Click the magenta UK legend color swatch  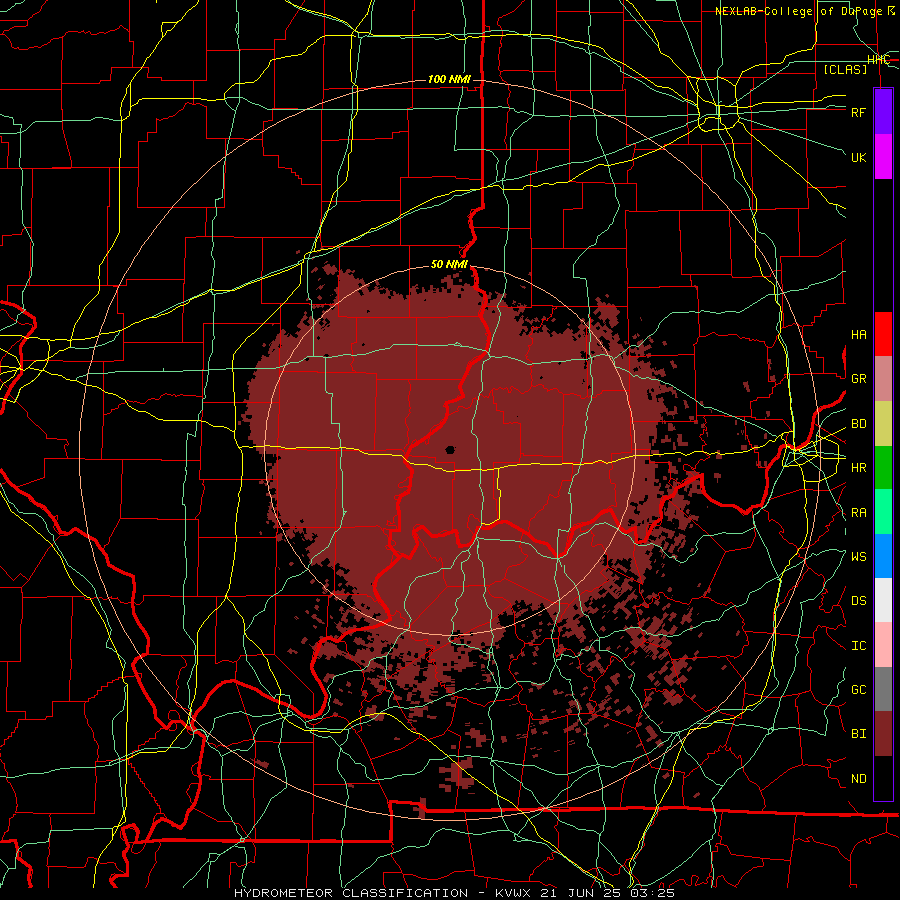click(883, 157)
